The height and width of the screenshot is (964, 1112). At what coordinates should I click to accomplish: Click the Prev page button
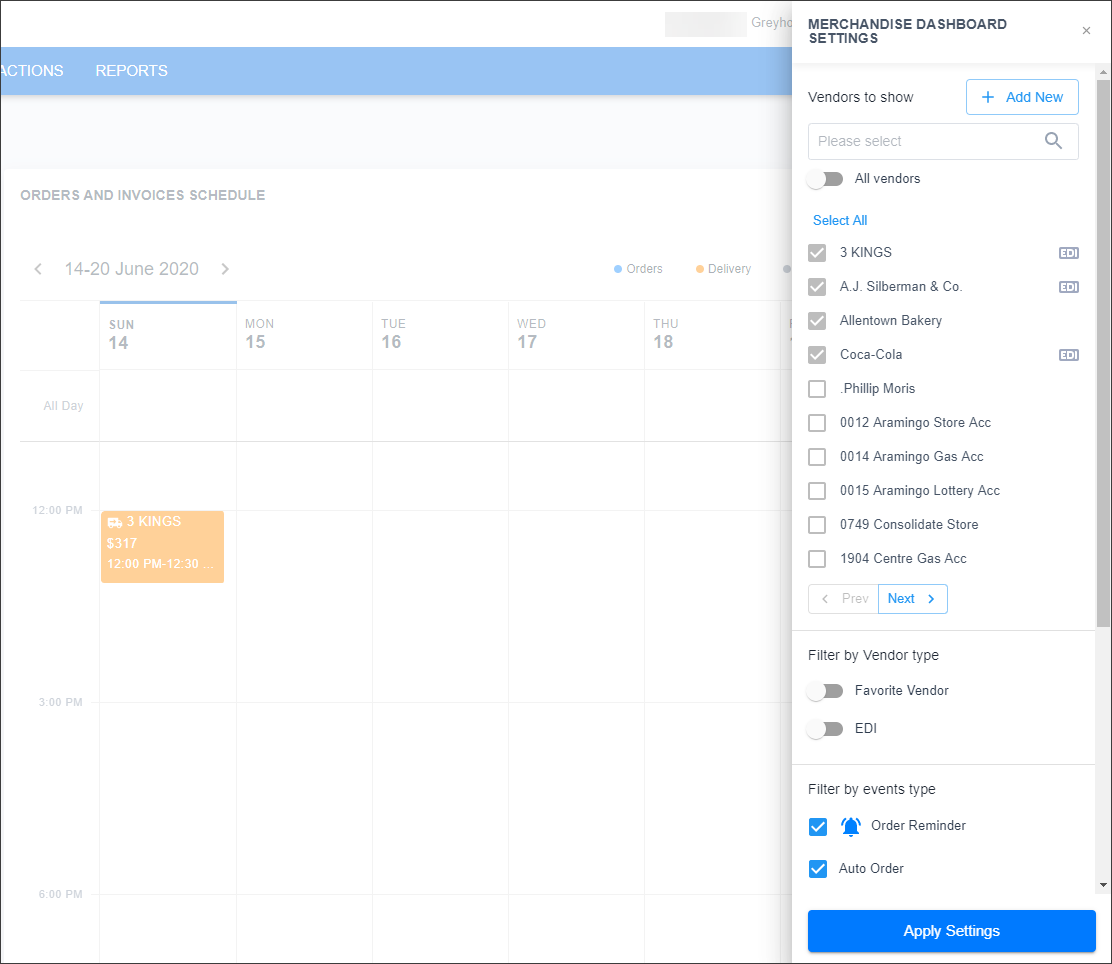click(843, 599)
